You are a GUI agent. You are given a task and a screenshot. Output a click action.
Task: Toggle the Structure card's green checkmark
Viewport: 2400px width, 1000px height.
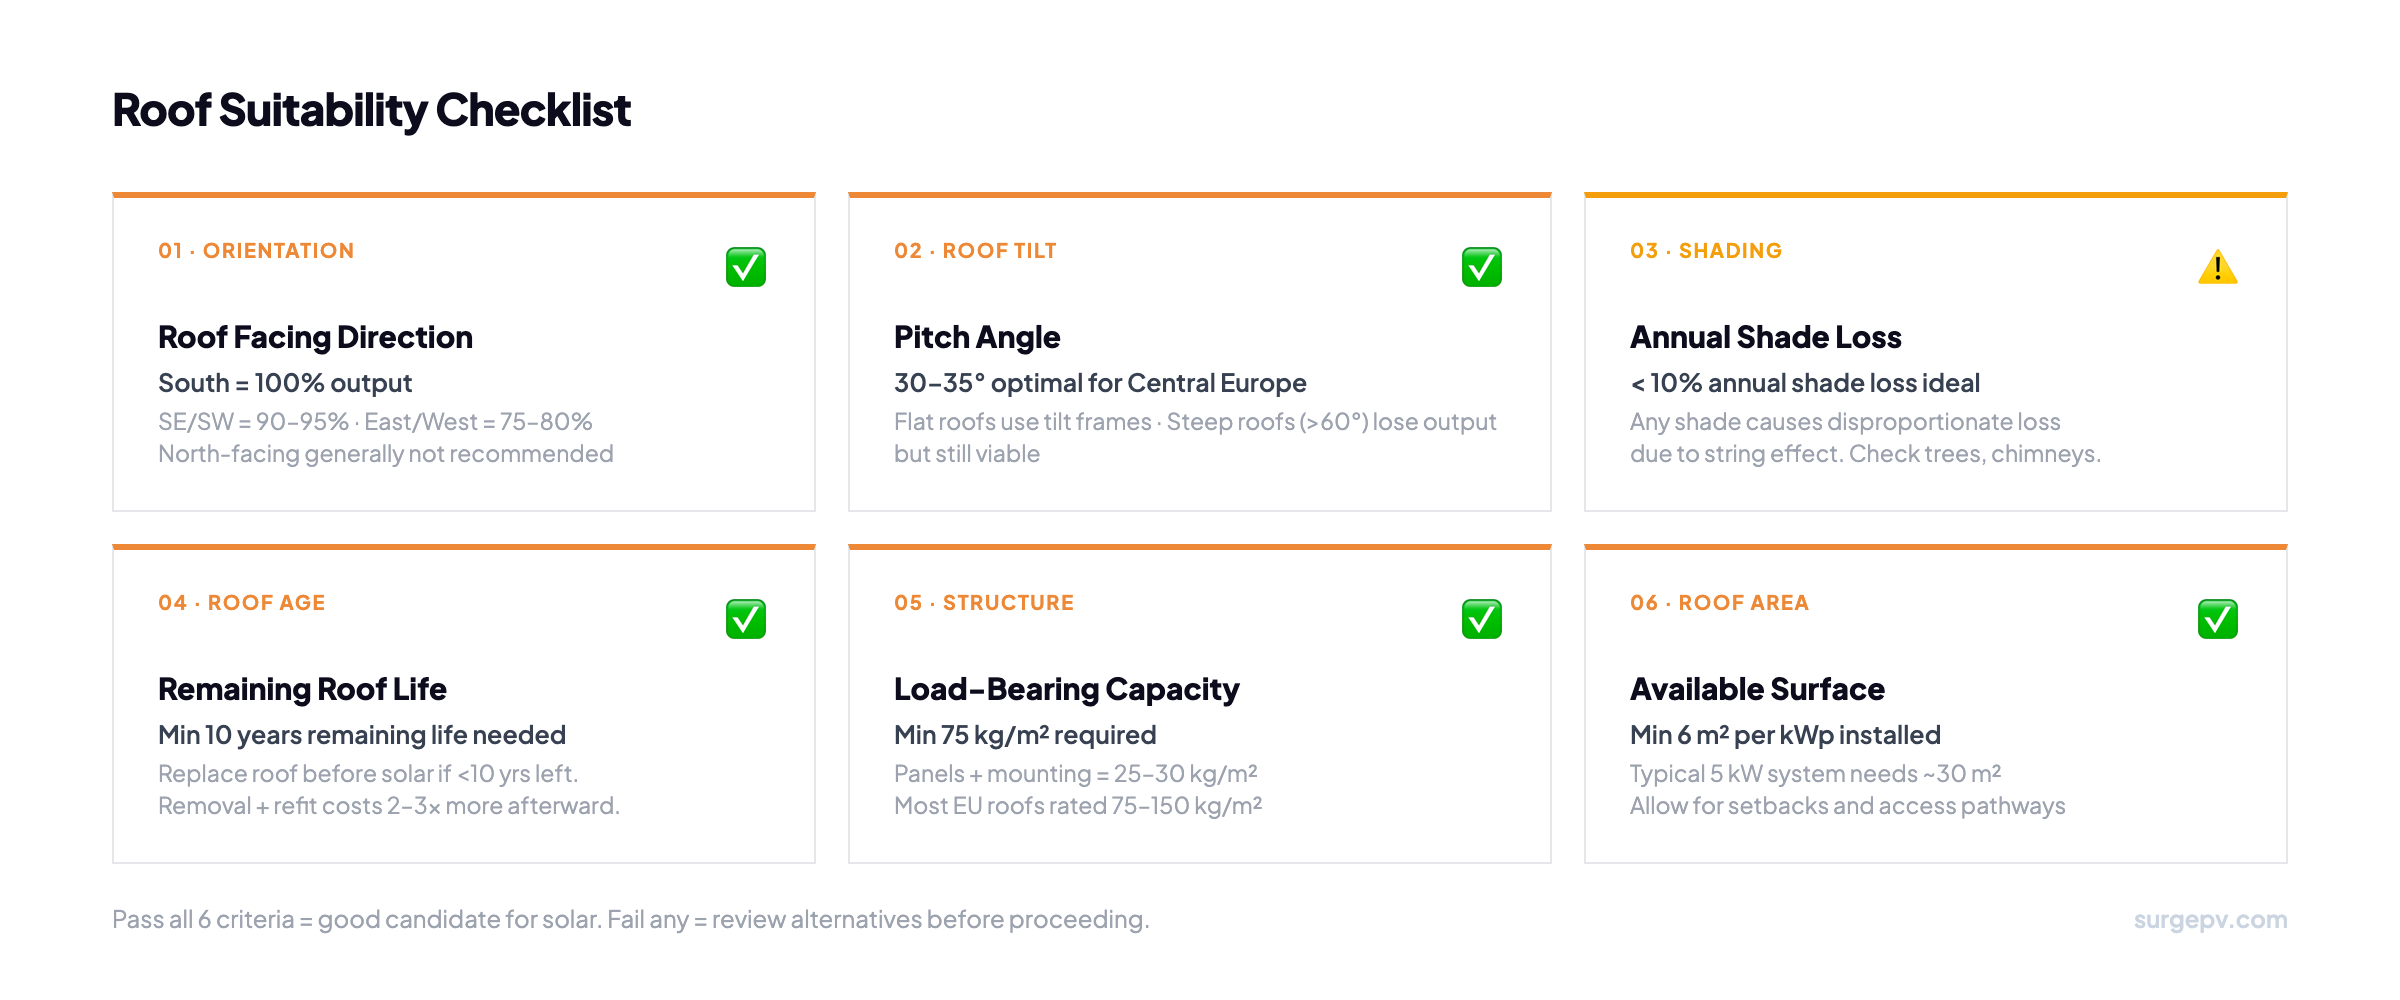click(x=1482, y=619)
